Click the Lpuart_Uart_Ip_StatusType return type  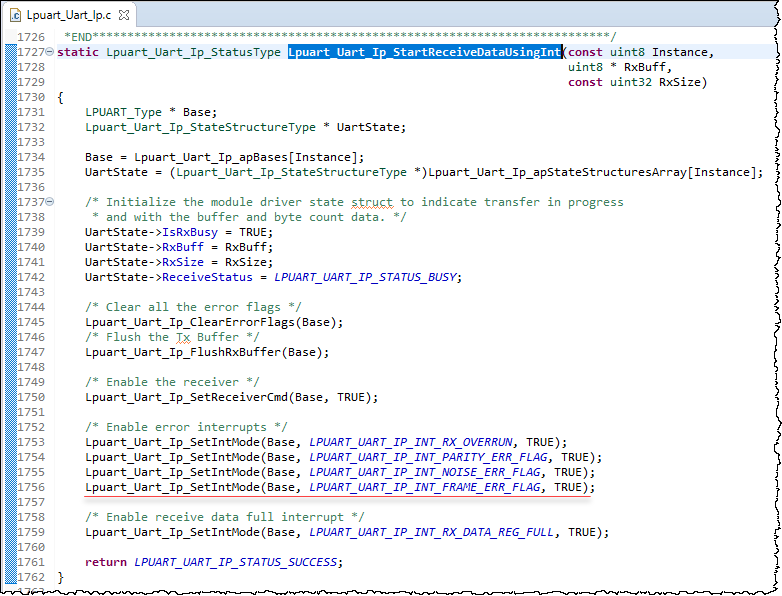pyautogui.click(x=193, y=52)
